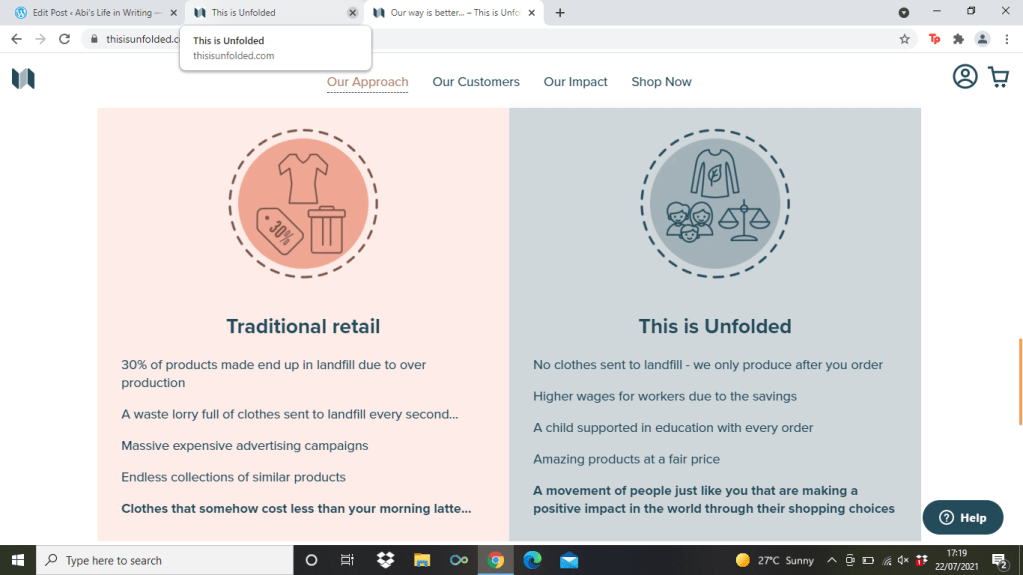Reload the current page
The image size is (1023, 575).
click(x=65, y=39)
